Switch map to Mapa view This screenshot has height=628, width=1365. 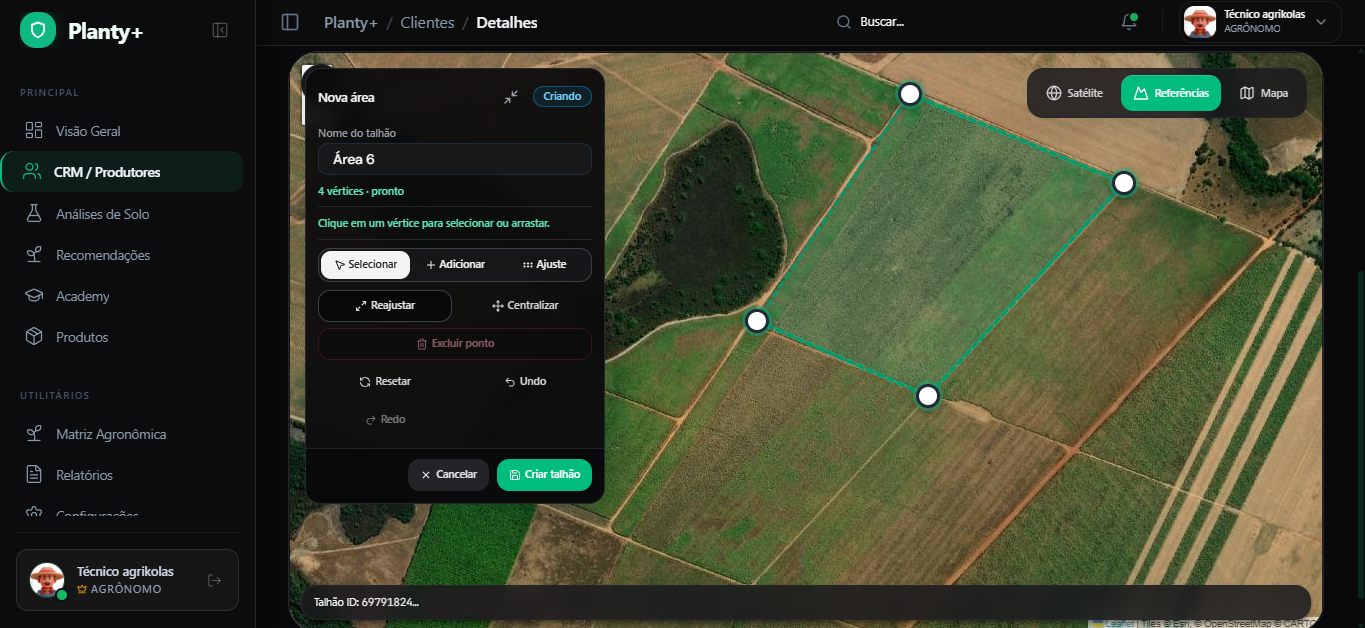click(1264, 93)
